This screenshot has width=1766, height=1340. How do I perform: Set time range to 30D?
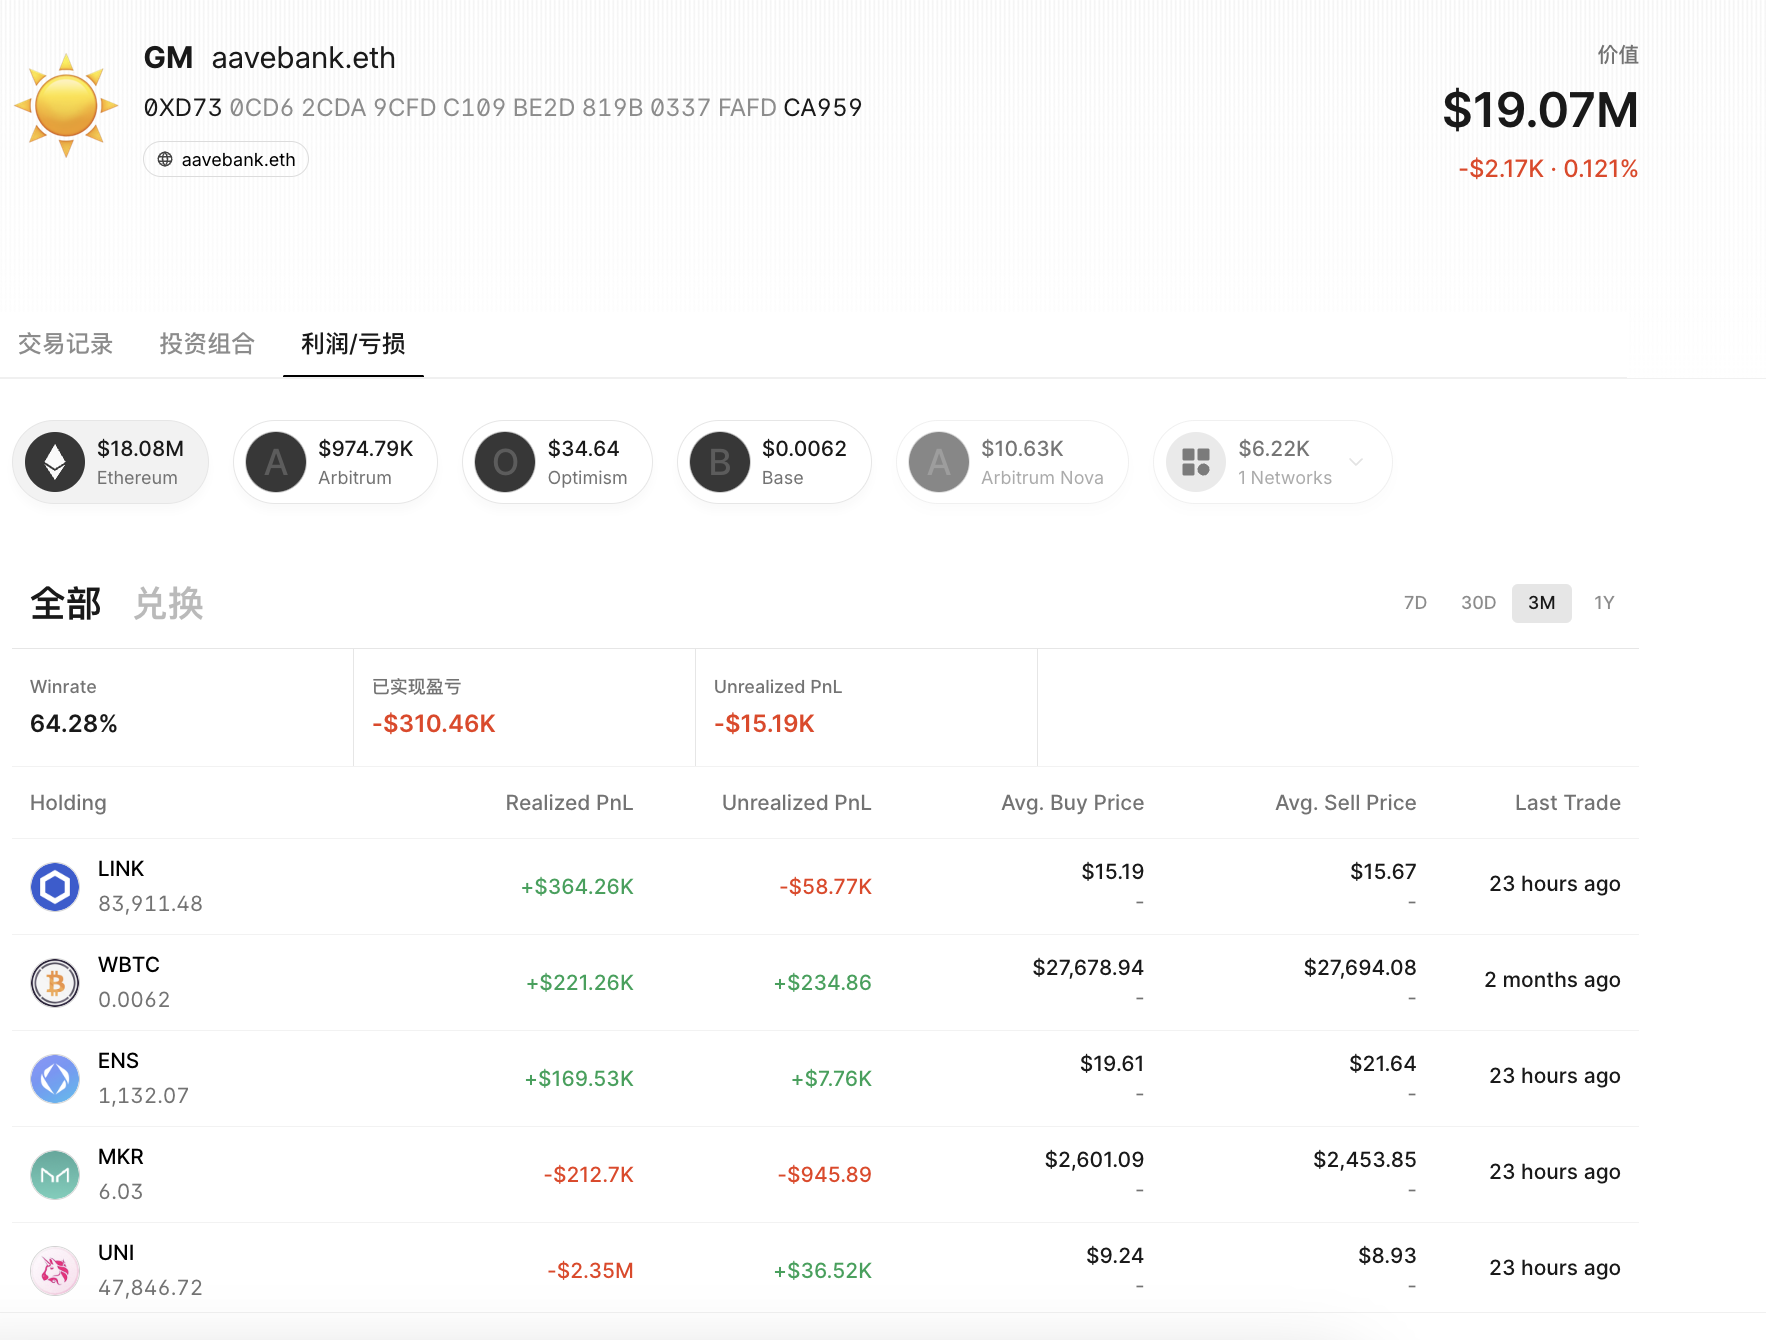point(1478,603)
